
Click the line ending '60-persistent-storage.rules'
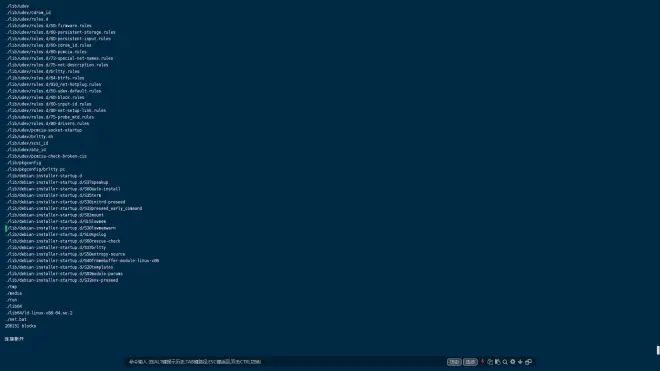point(61,32)
